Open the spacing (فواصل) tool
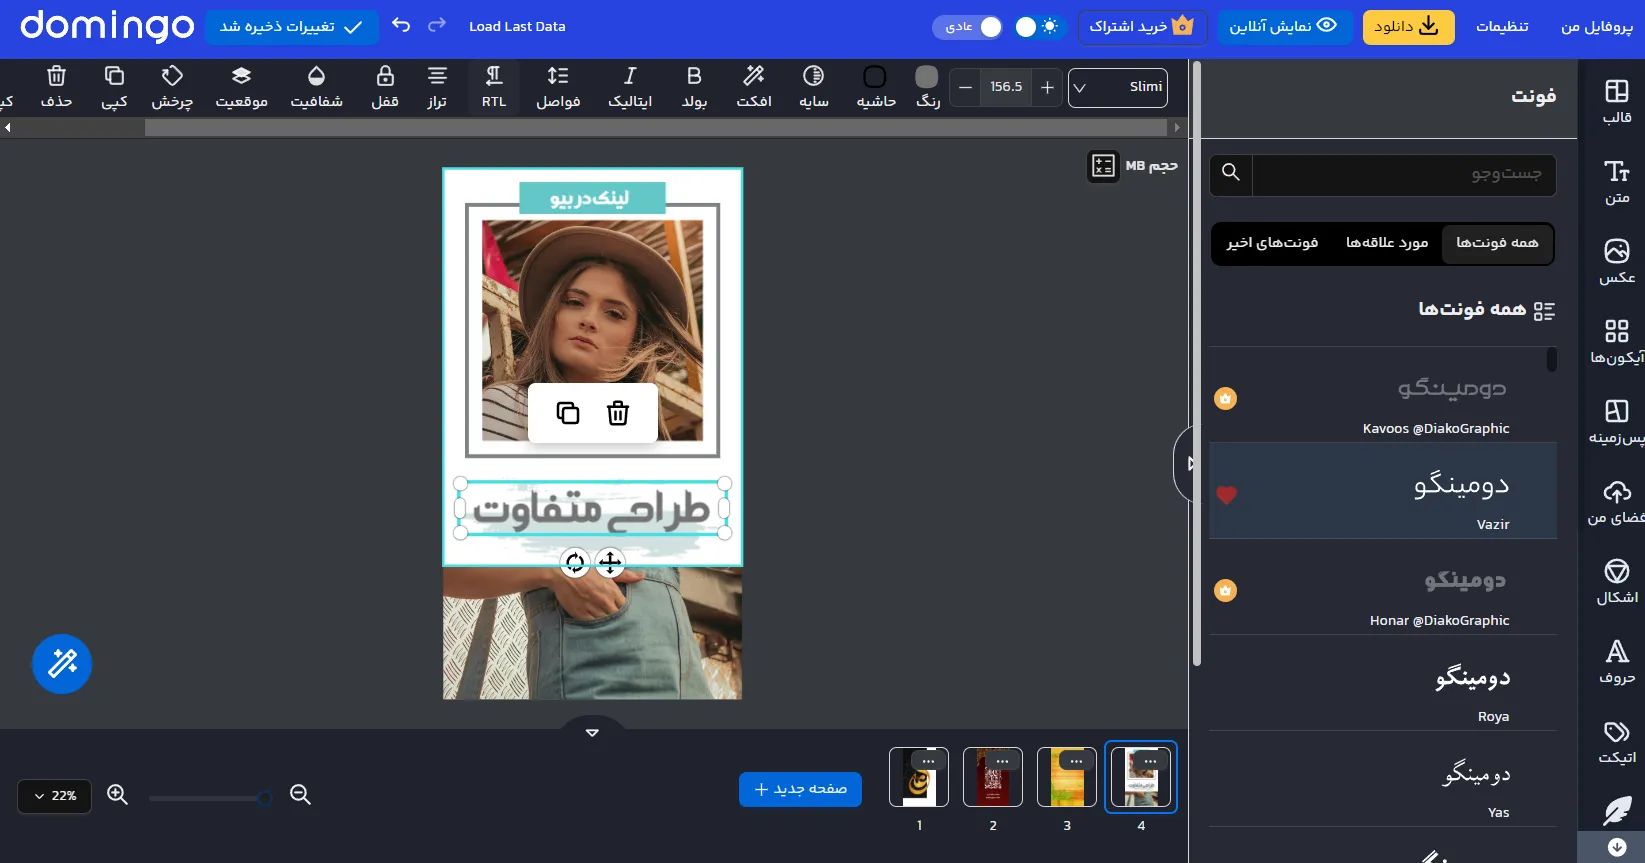The width and height of the screenshot is (1645, 863). (x=558, y=87)
